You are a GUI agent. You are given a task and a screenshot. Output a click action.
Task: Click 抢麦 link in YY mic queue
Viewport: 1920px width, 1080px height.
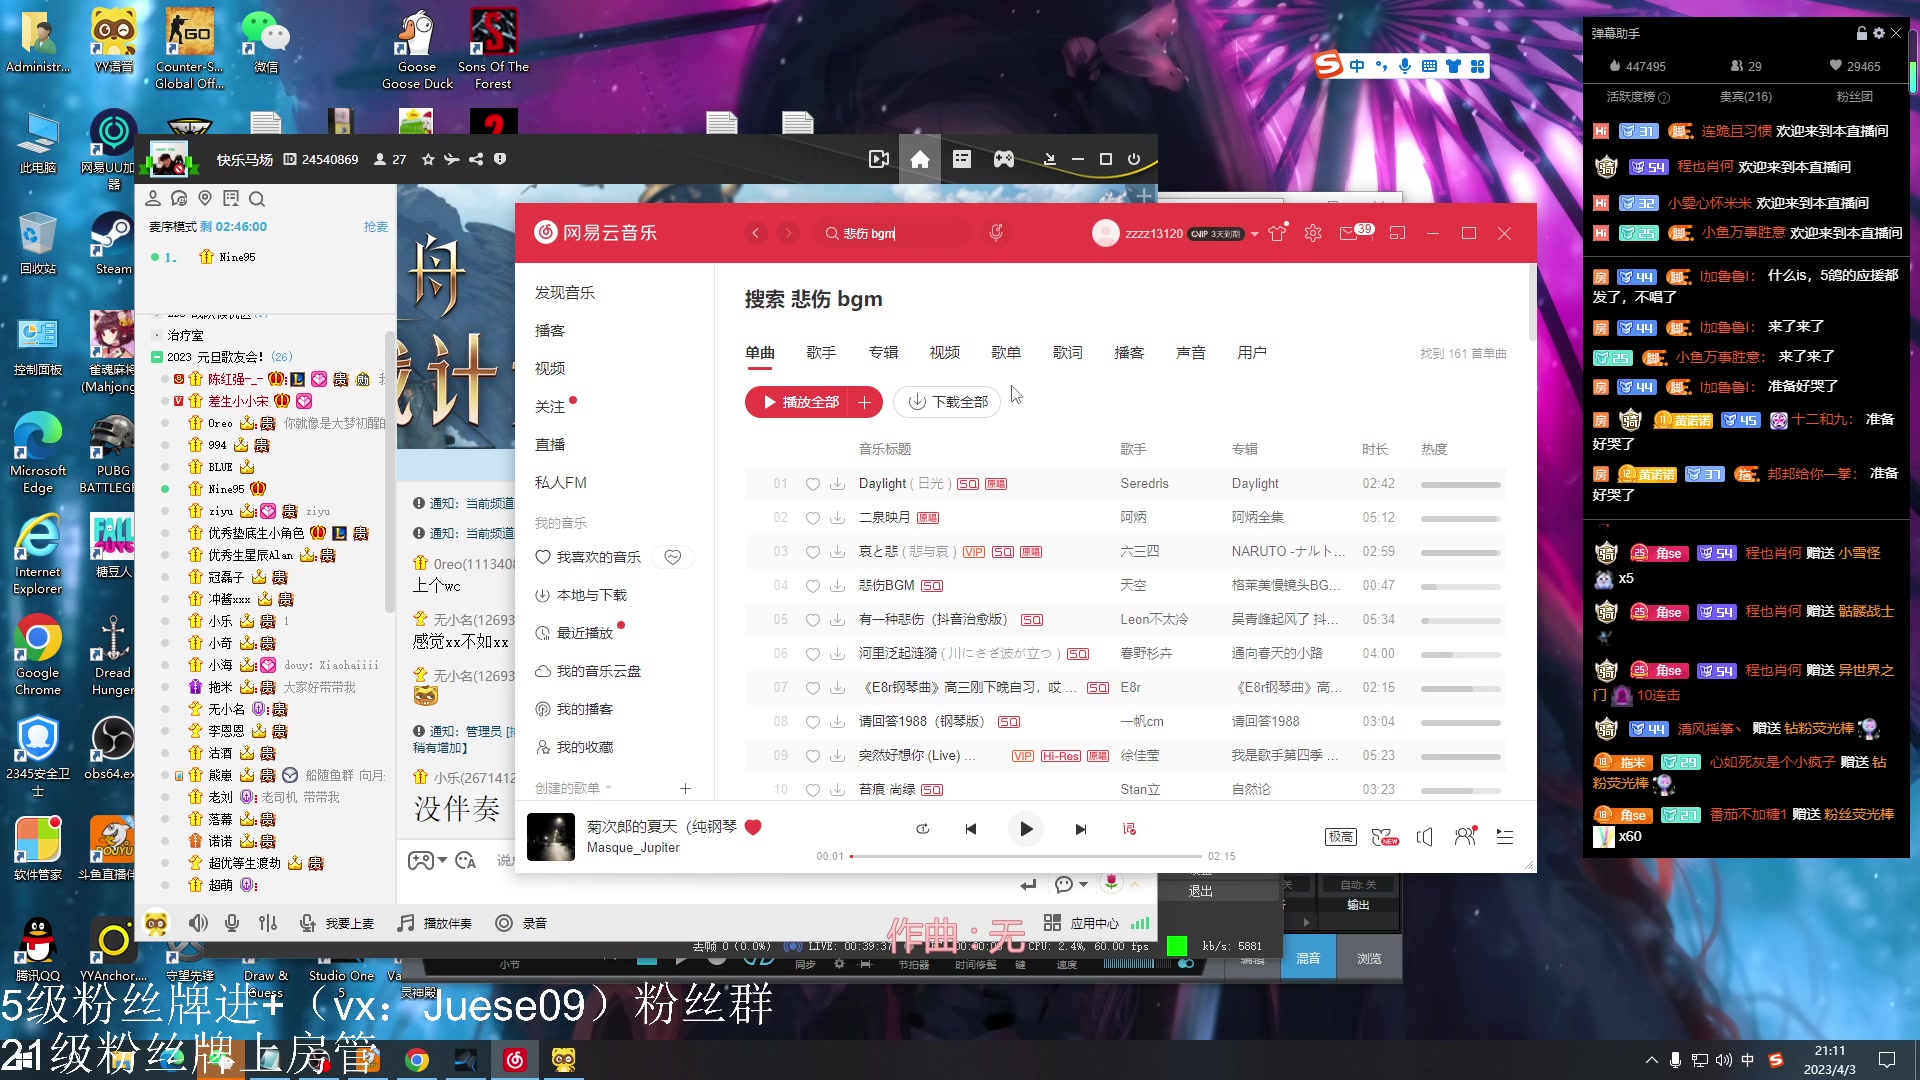pyautogui.click(x=376, y=227)
